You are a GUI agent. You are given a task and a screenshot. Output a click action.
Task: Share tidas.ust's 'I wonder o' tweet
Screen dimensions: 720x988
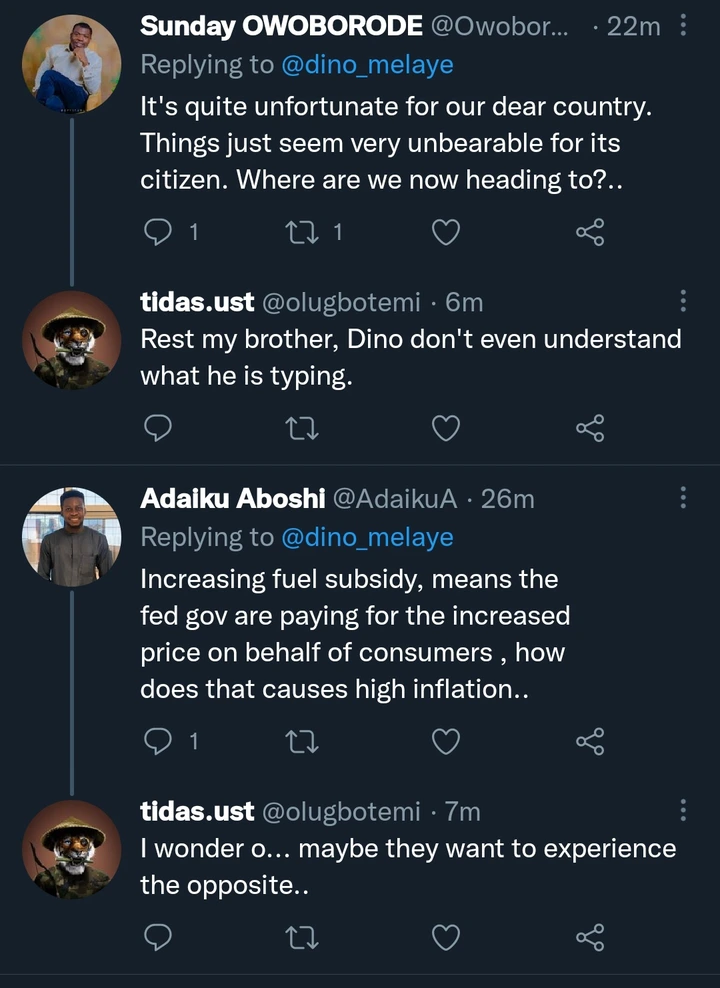tap(590, 937)
